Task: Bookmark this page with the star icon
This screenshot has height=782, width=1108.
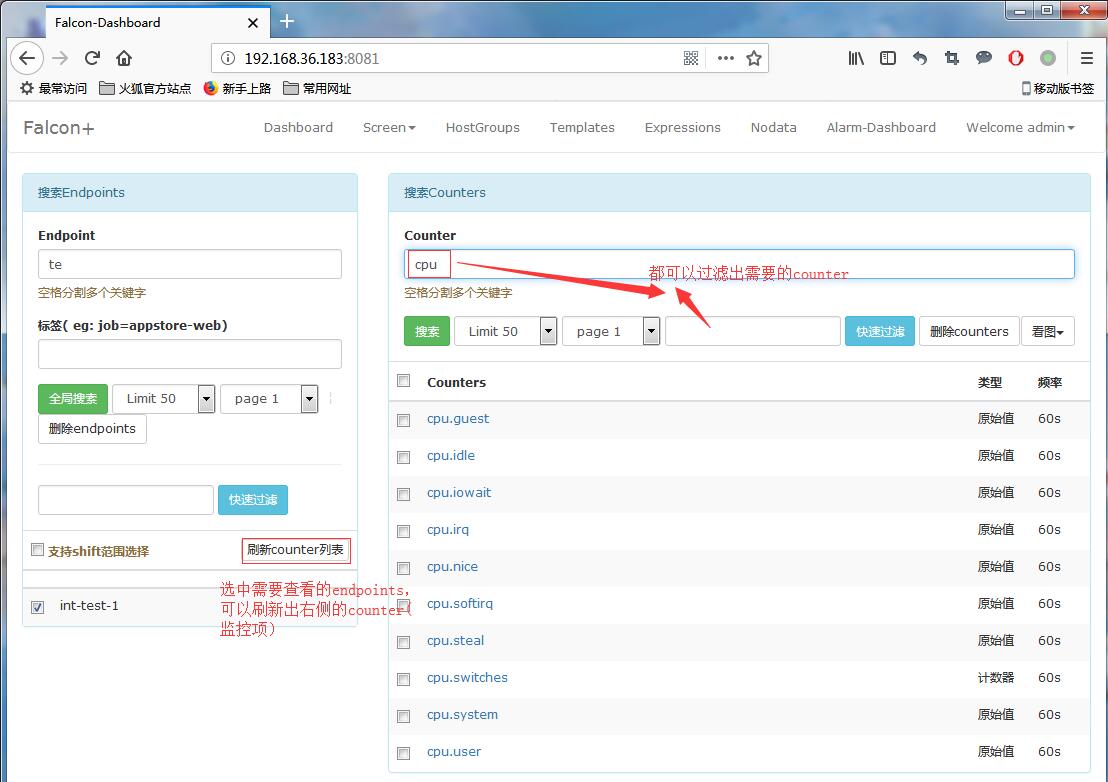Action: (x=754, y=58)
